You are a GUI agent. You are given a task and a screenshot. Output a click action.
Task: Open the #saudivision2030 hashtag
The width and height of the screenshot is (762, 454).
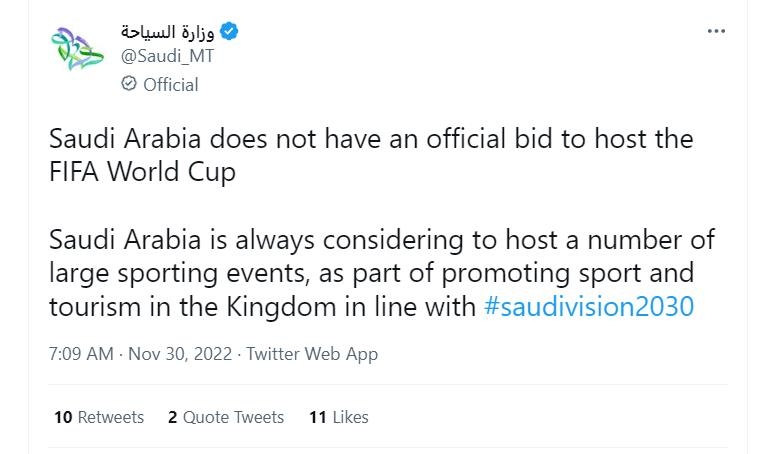588,306
